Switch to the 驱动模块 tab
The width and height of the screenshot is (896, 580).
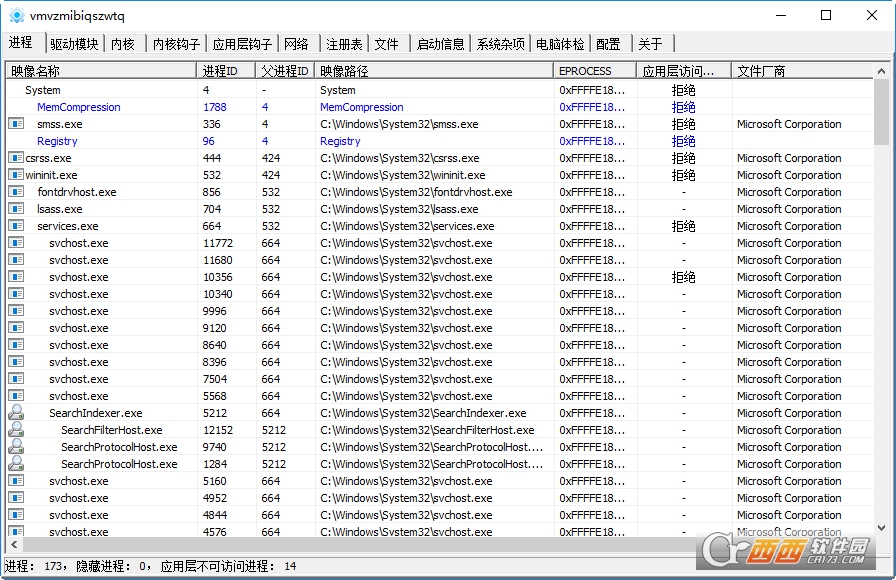pyautogui.click(x=75, y=44)
